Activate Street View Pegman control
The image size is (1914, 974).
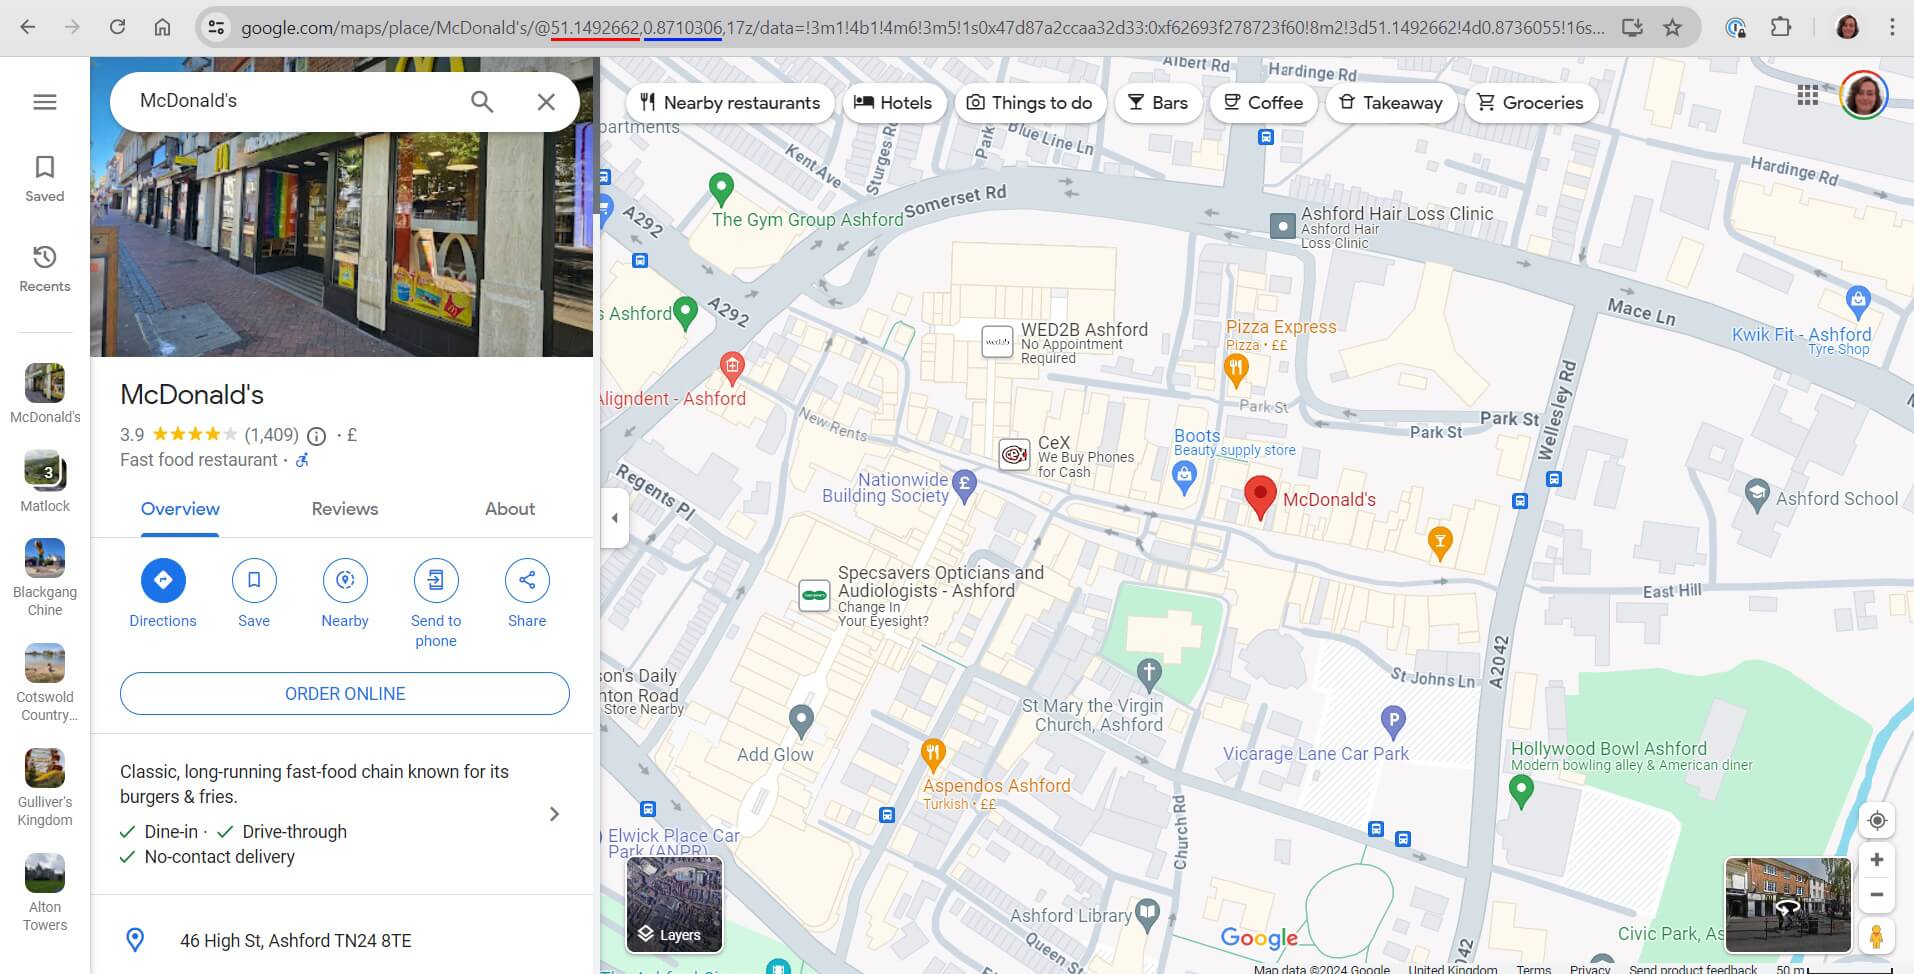(x=1877, y=936)
